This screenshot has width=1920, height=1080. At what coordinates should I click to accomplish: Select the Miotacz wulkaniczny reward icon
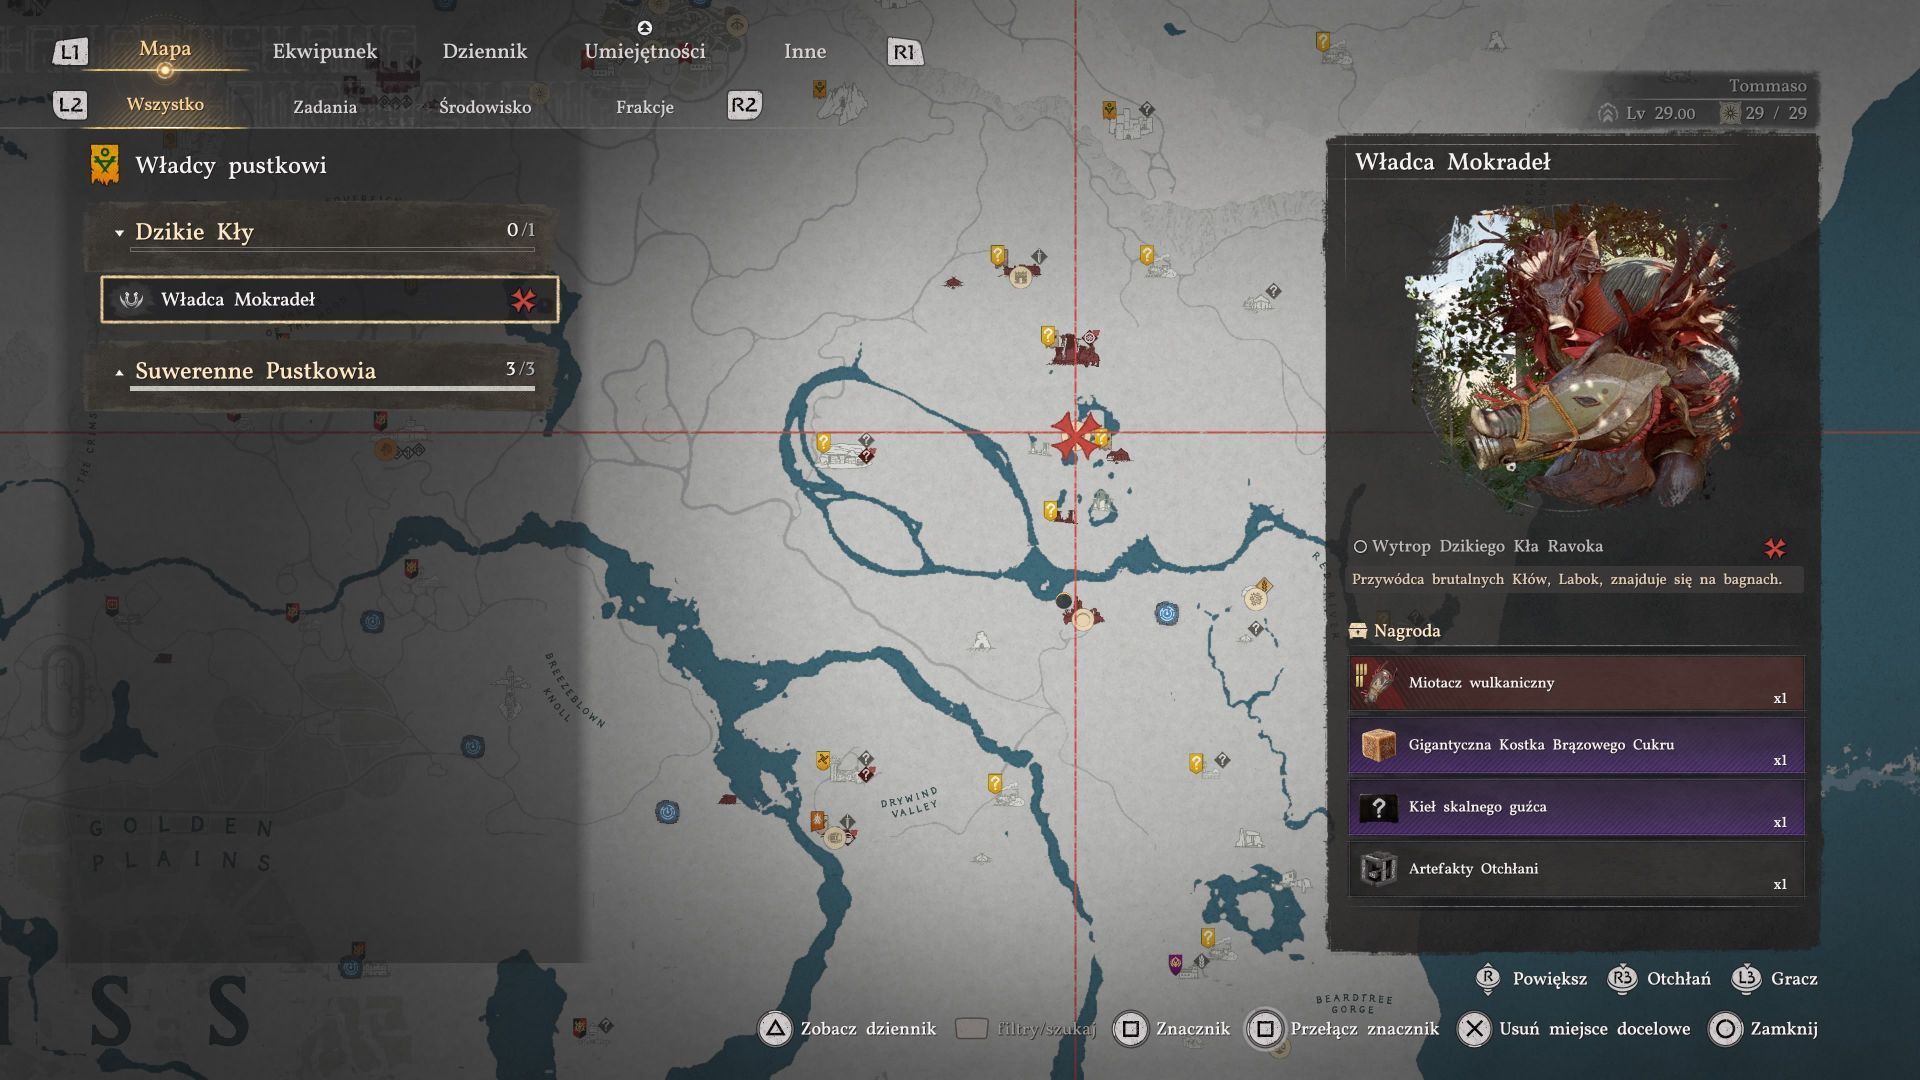[1378, 683]
